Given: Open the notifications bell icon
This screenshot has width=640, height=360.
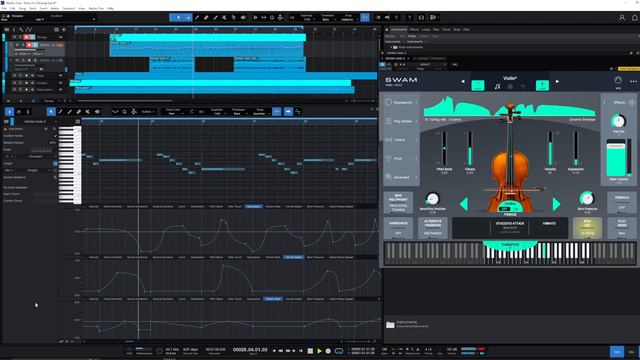Looking at the screenshot, I should tap(635, 18).
